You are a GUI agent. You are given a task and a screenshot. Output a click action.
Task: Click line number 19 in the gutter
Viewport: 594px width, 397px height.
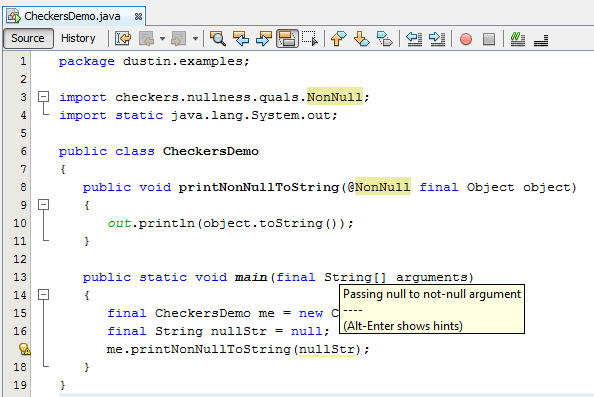click(20, 385)
